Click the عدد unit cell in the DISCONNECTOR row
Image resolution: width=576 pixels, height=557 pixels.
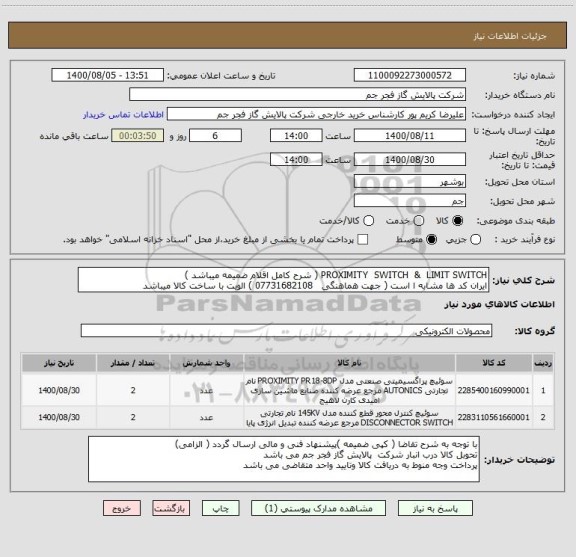click(x=206, y=417)
